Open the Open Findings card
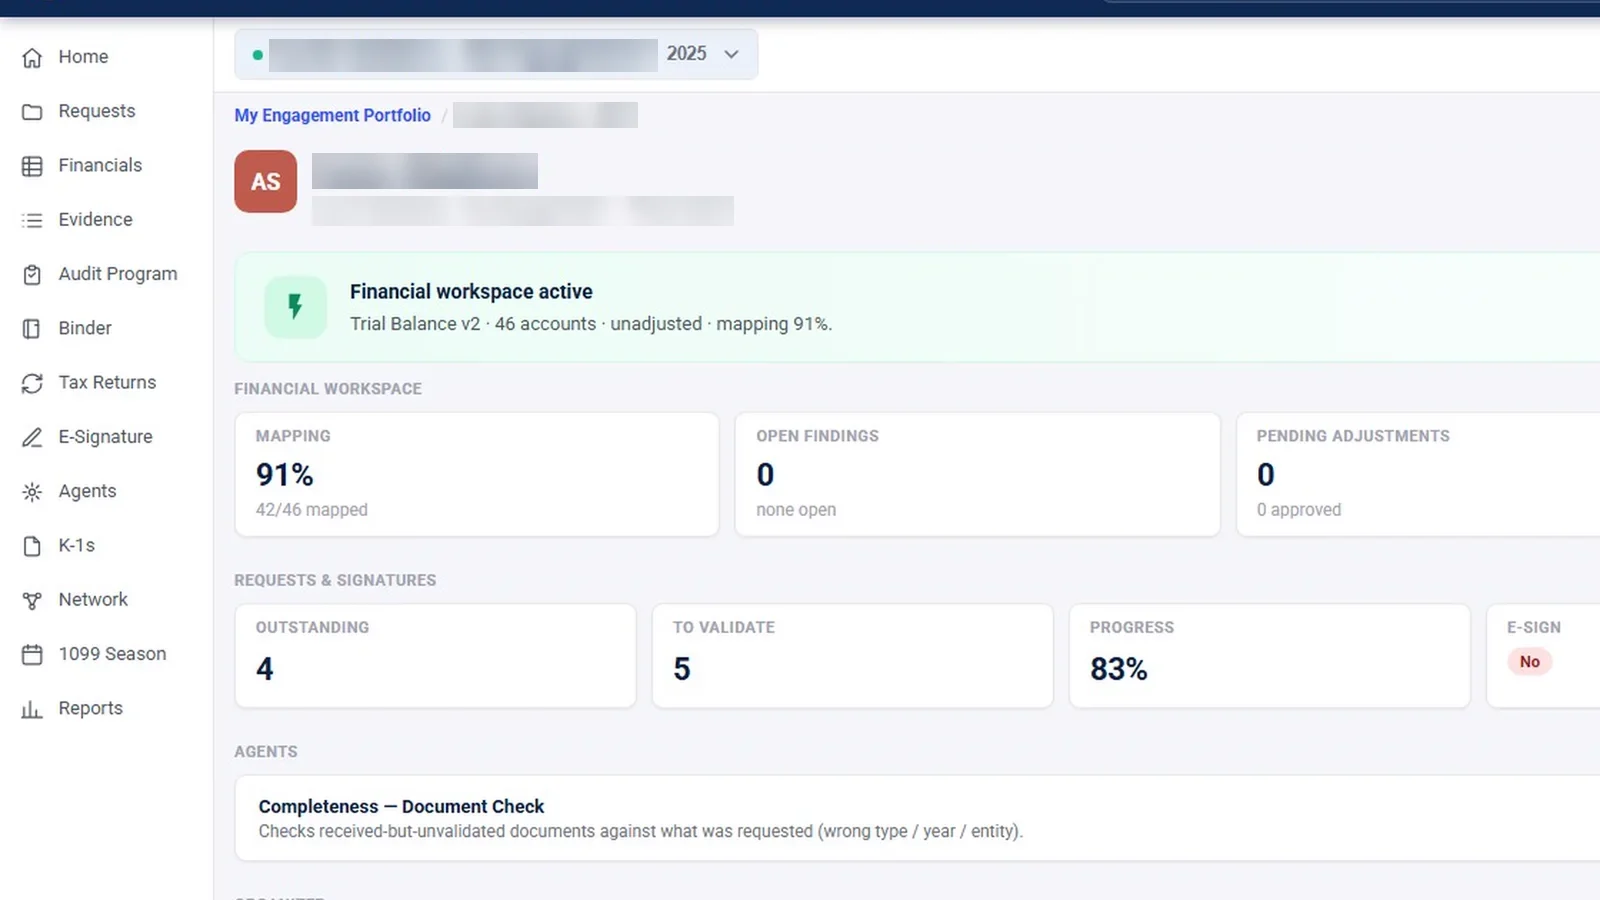The width and height of the screenshot is (1600, 900). tap(977, 474)
